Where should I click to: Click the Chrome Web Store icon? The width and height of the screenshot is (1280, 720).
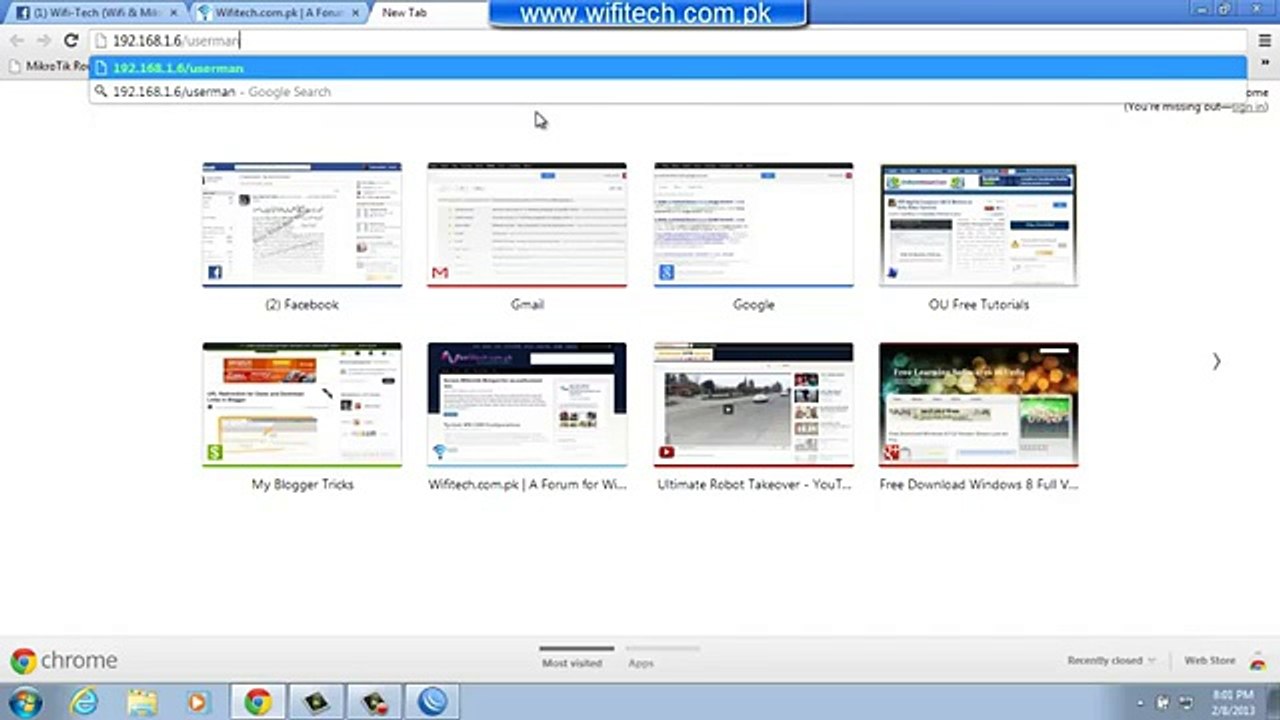(x=1258, y=662)
